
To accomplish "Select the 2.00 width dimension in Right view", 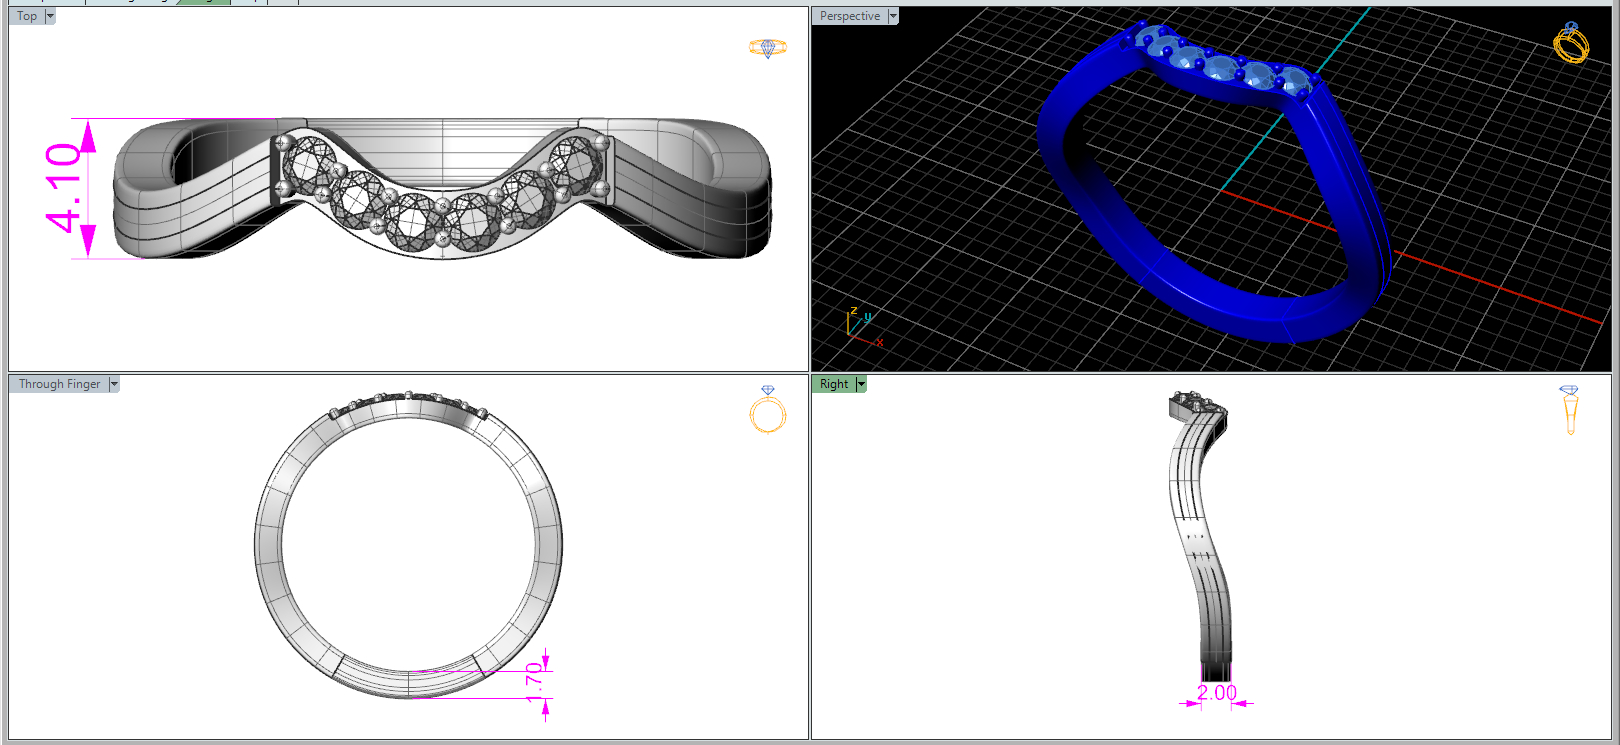I will pyautogui.click(x=1217, y=692).
